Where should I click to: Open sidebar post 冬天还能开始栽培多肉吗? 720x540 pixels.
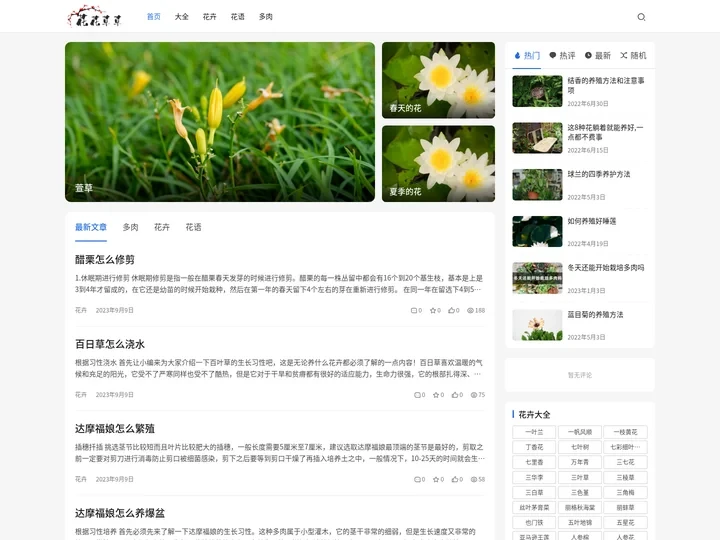point(606,268)
